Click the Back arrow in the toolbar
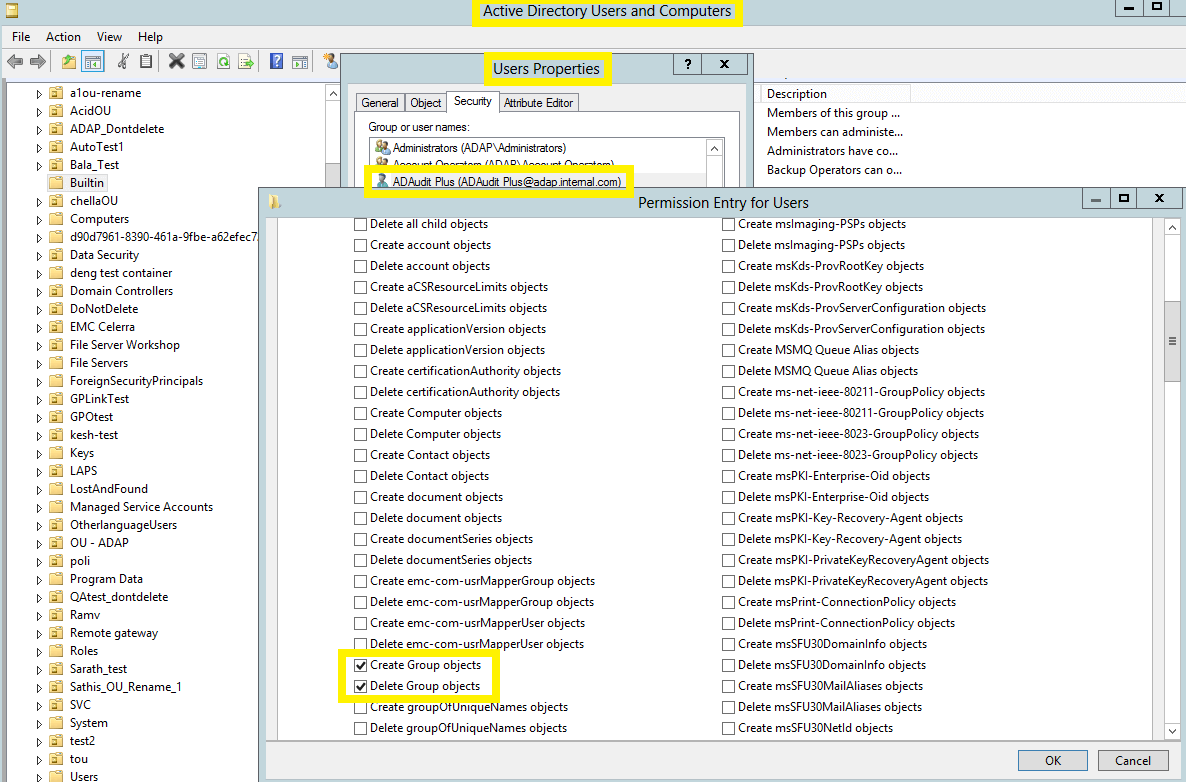Image resolution: width=1186 pixels, height=782 pixels. click(x=15, y=62)
